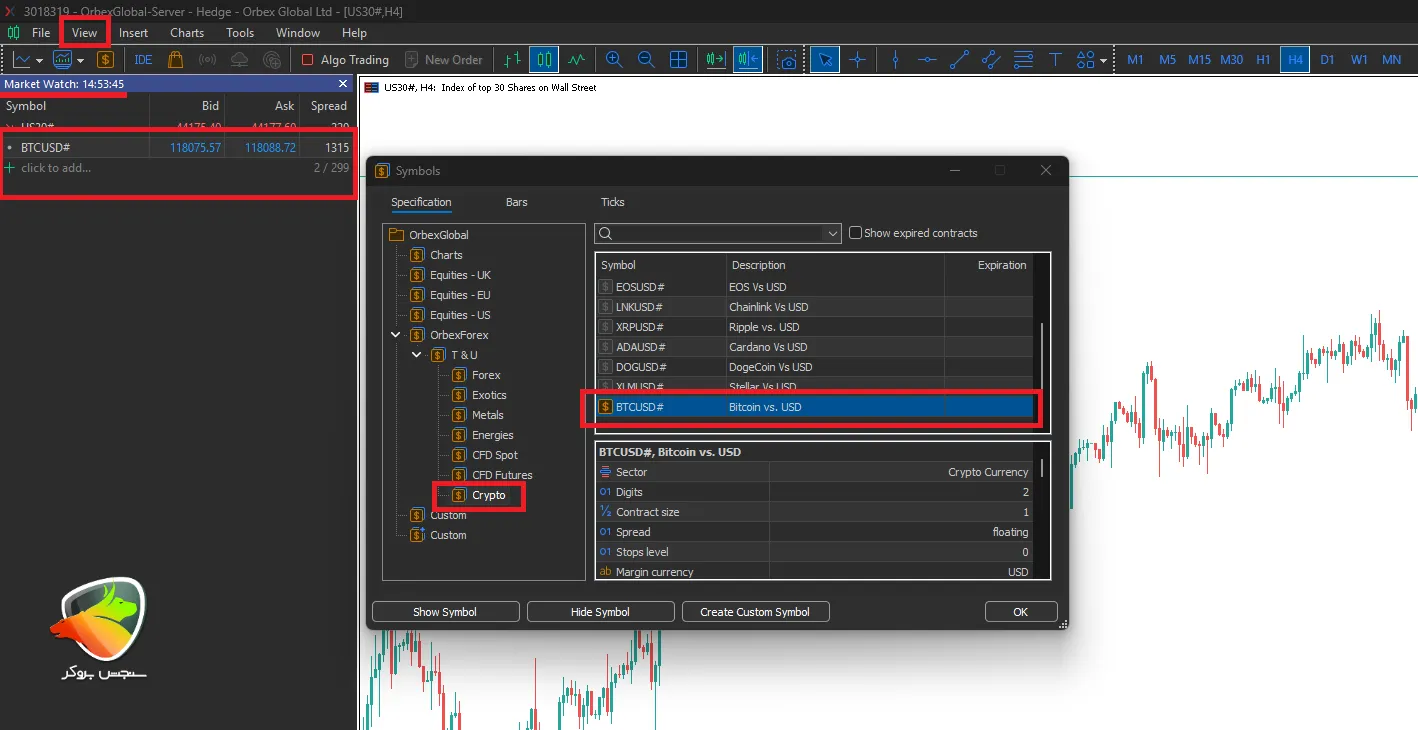Switch chart to candlesticks view

pyautogui.click(x=544, y=60)
